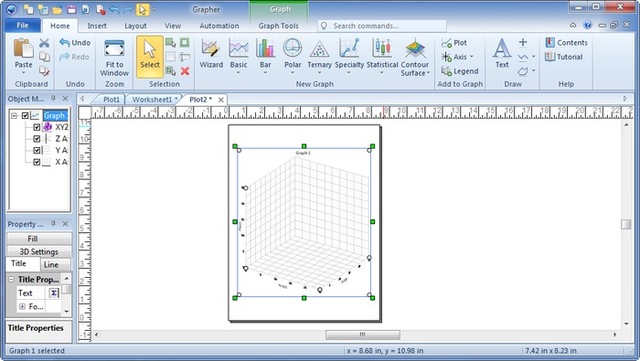Close the Plot2 document tab
Screen dimensions: 640x361
(x=221, y=100)
